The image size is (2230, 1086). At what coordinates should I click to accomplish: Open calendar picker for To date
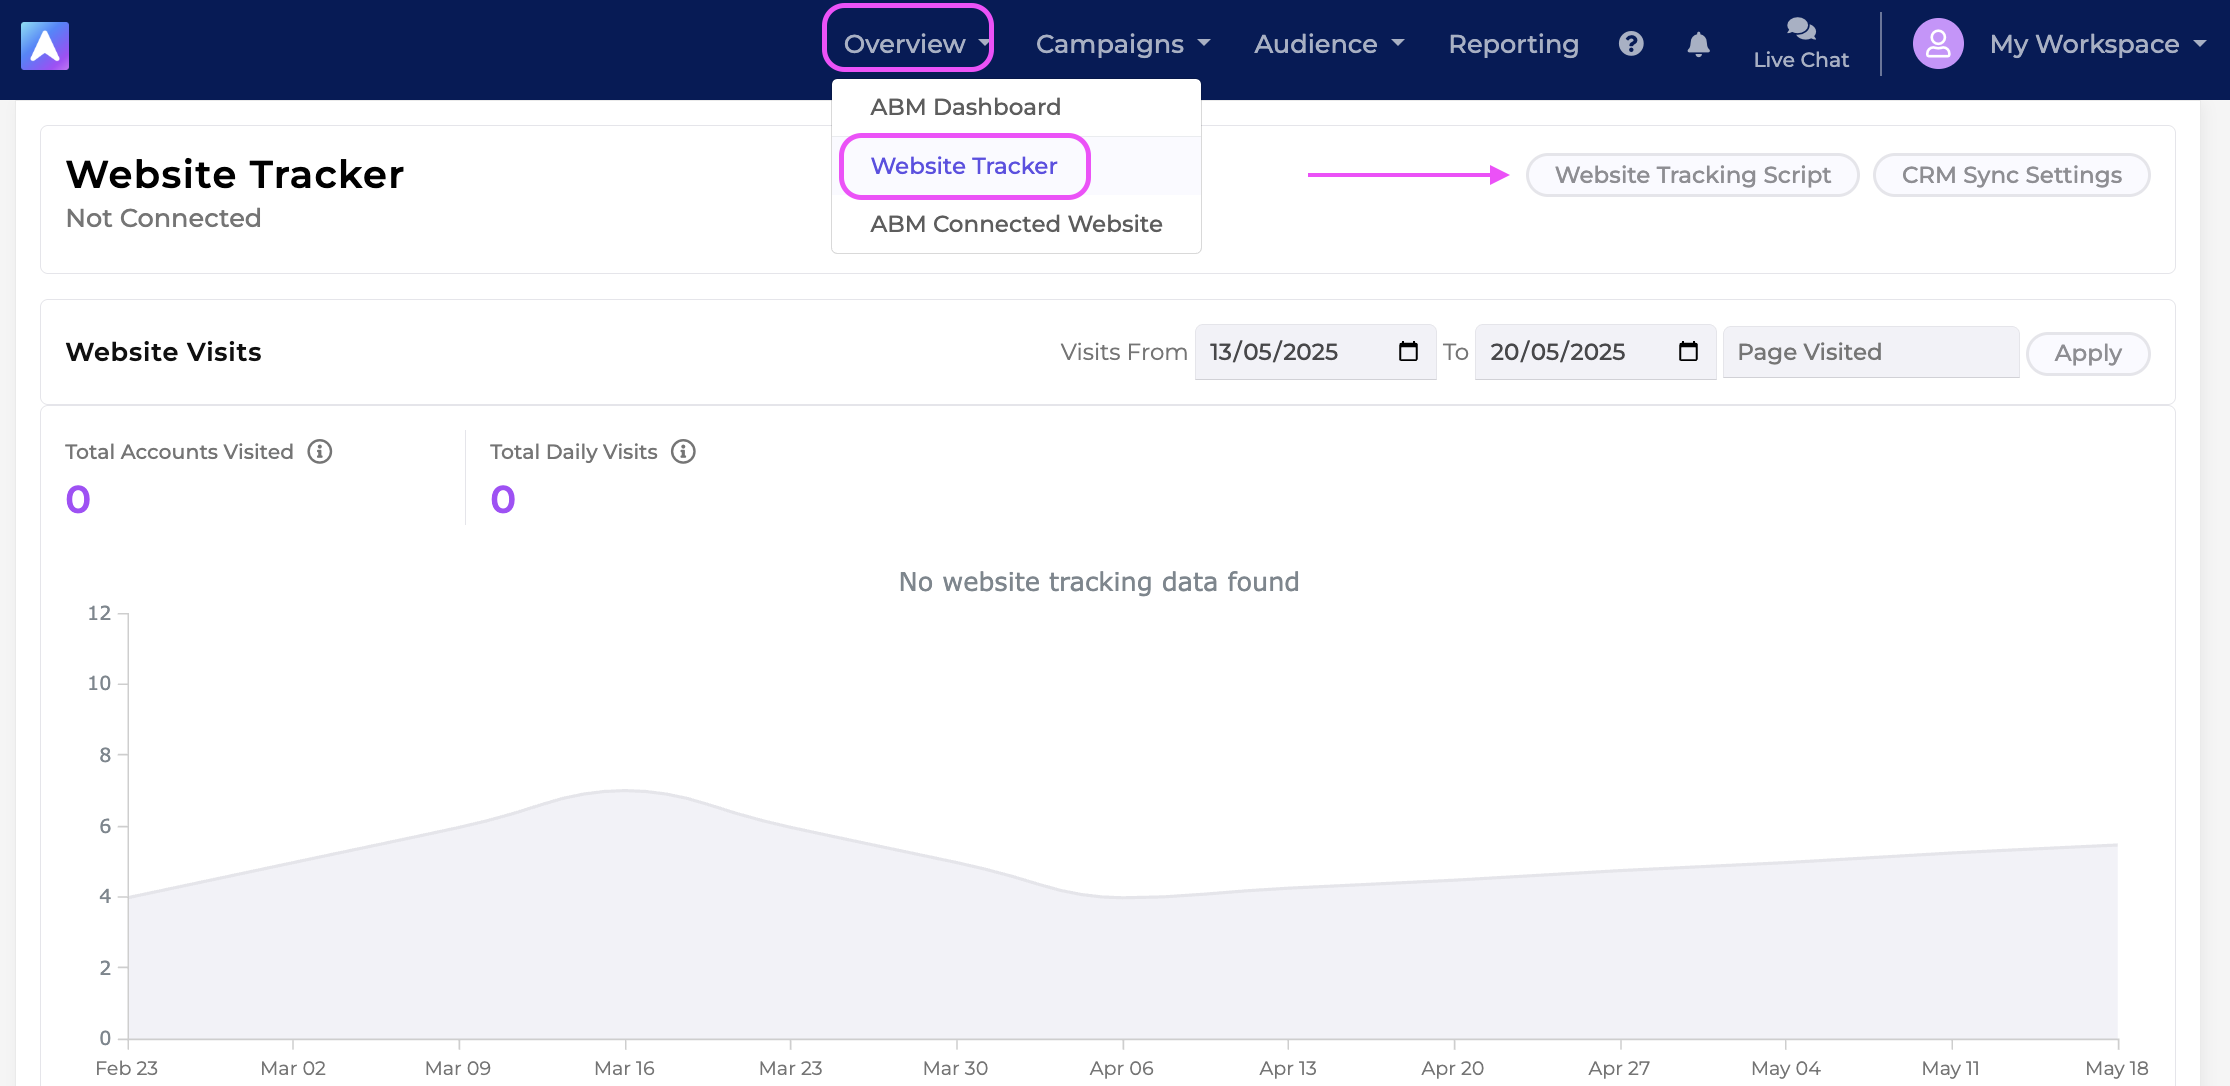pyautogui.click(x=1688, y=352)
